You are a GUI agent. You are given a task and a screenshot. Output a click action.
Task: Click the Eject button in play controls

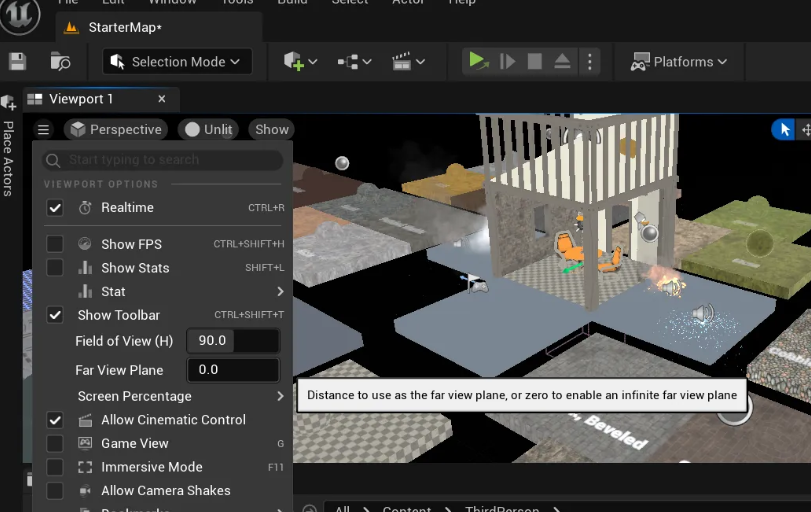click(x=562, y=62)
